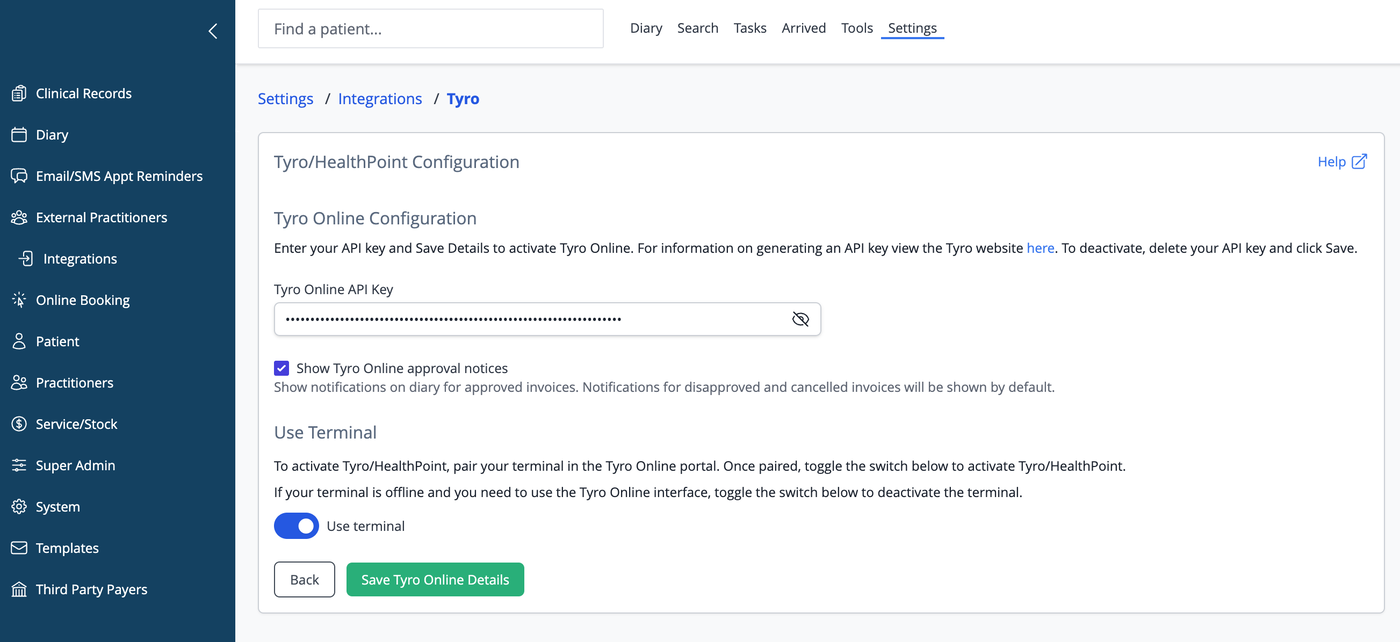Open the Arrived tab
The height and width of the screenshot is (642, 1400).
click(x=804, y=28)
